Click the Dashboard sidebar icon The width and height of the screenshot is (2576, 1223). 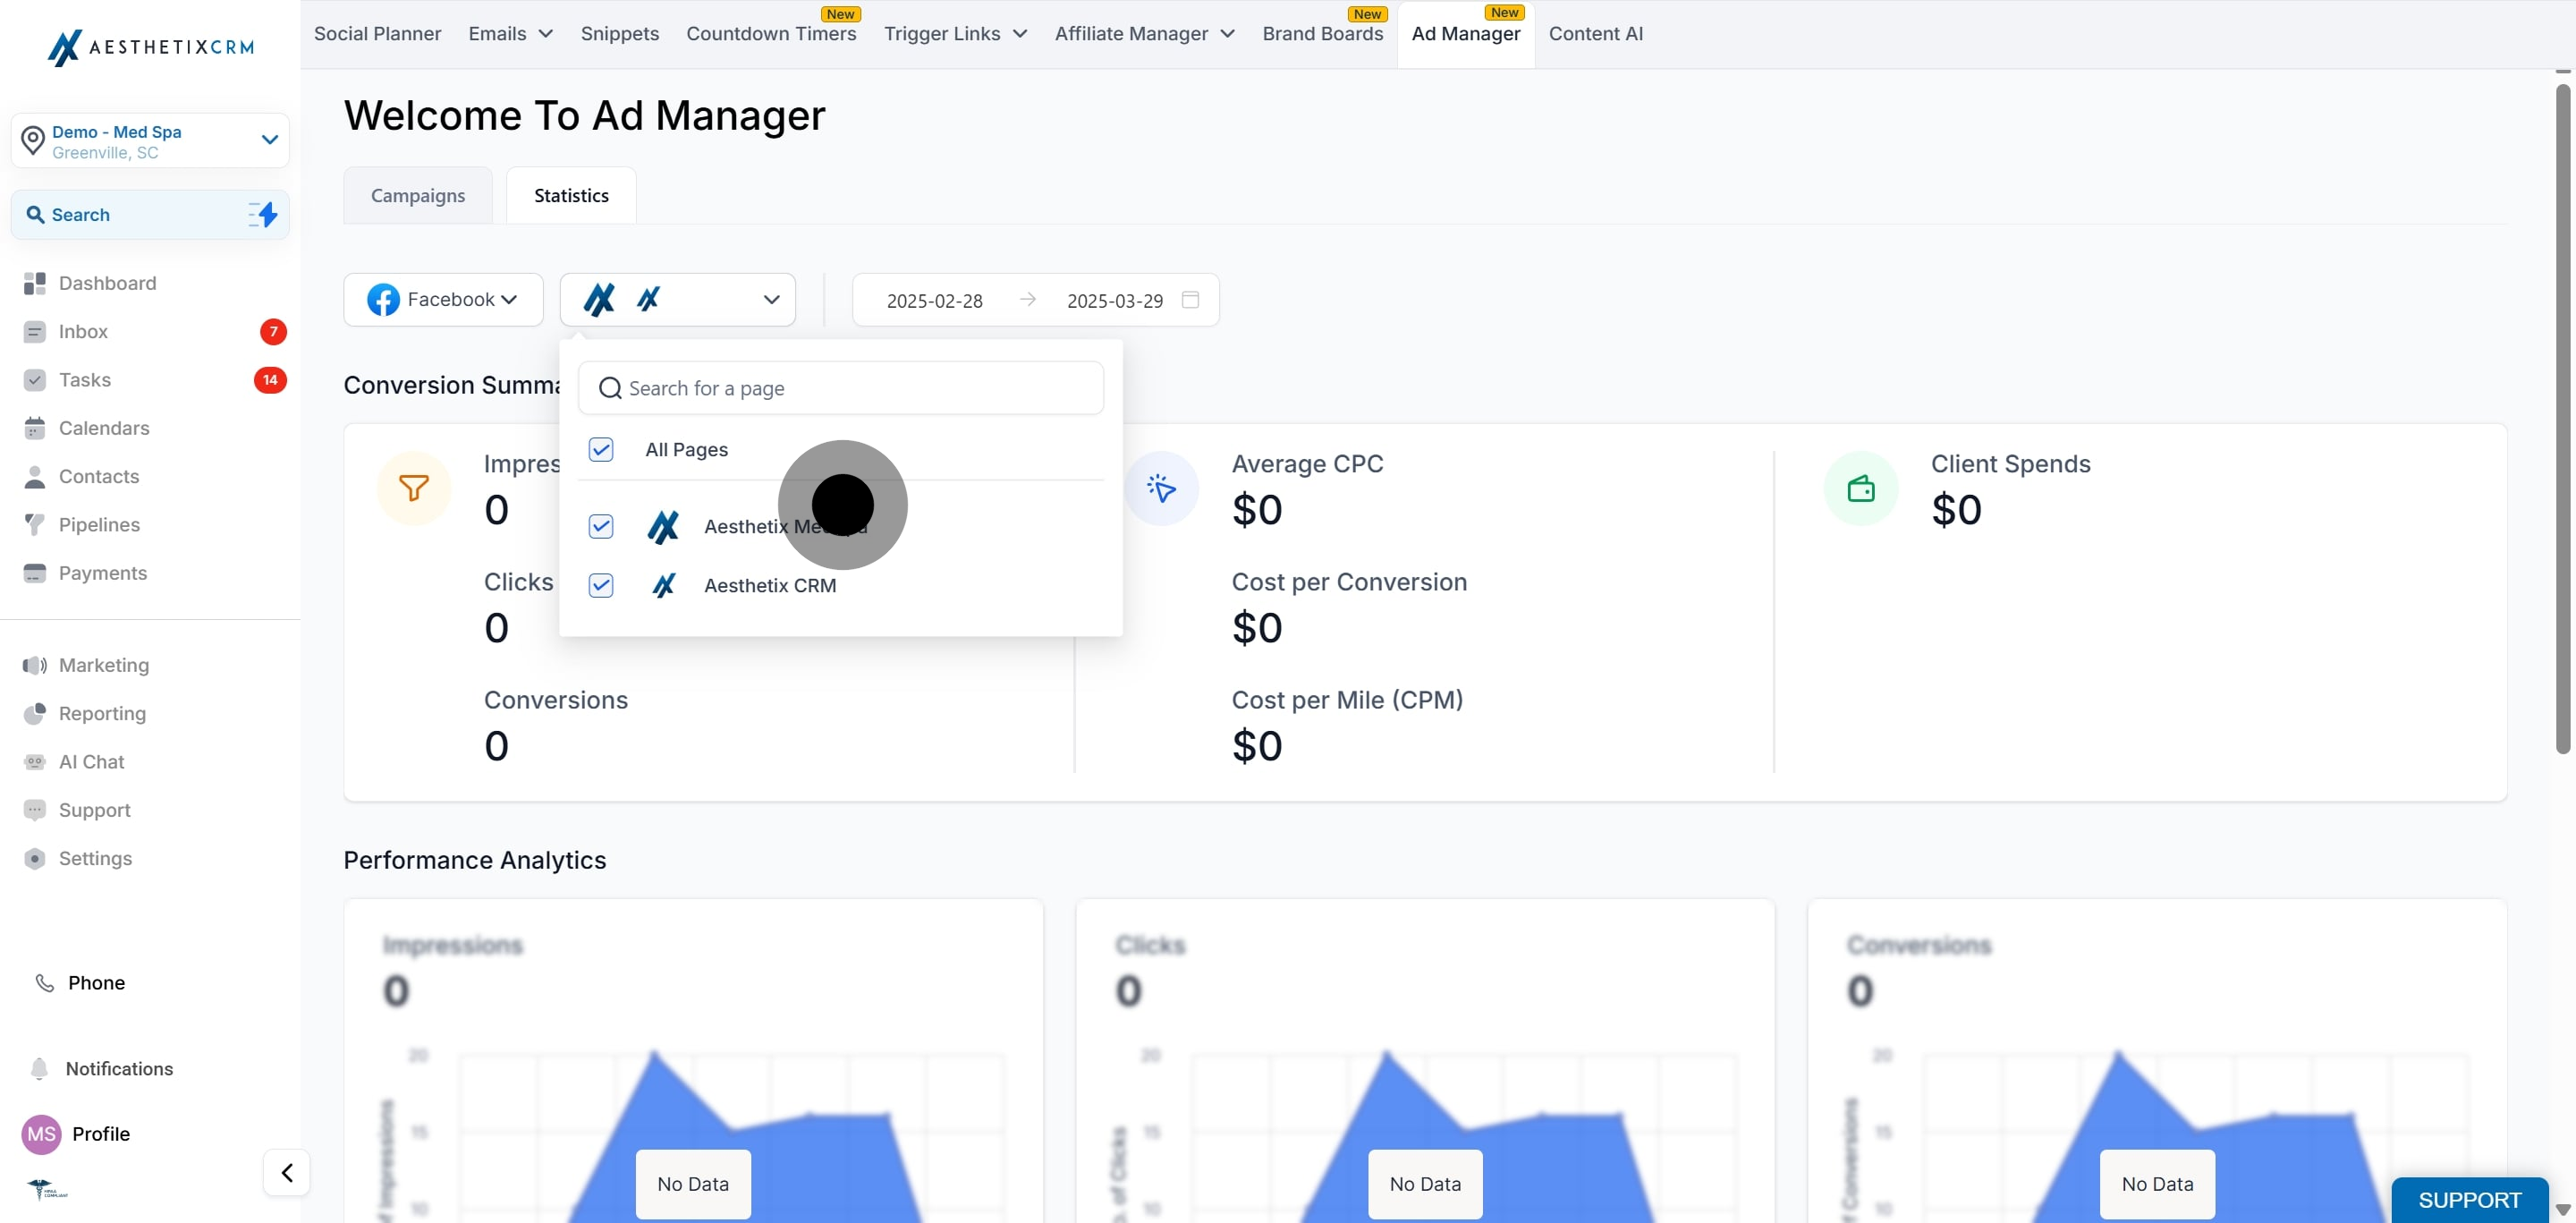[35, 283]
